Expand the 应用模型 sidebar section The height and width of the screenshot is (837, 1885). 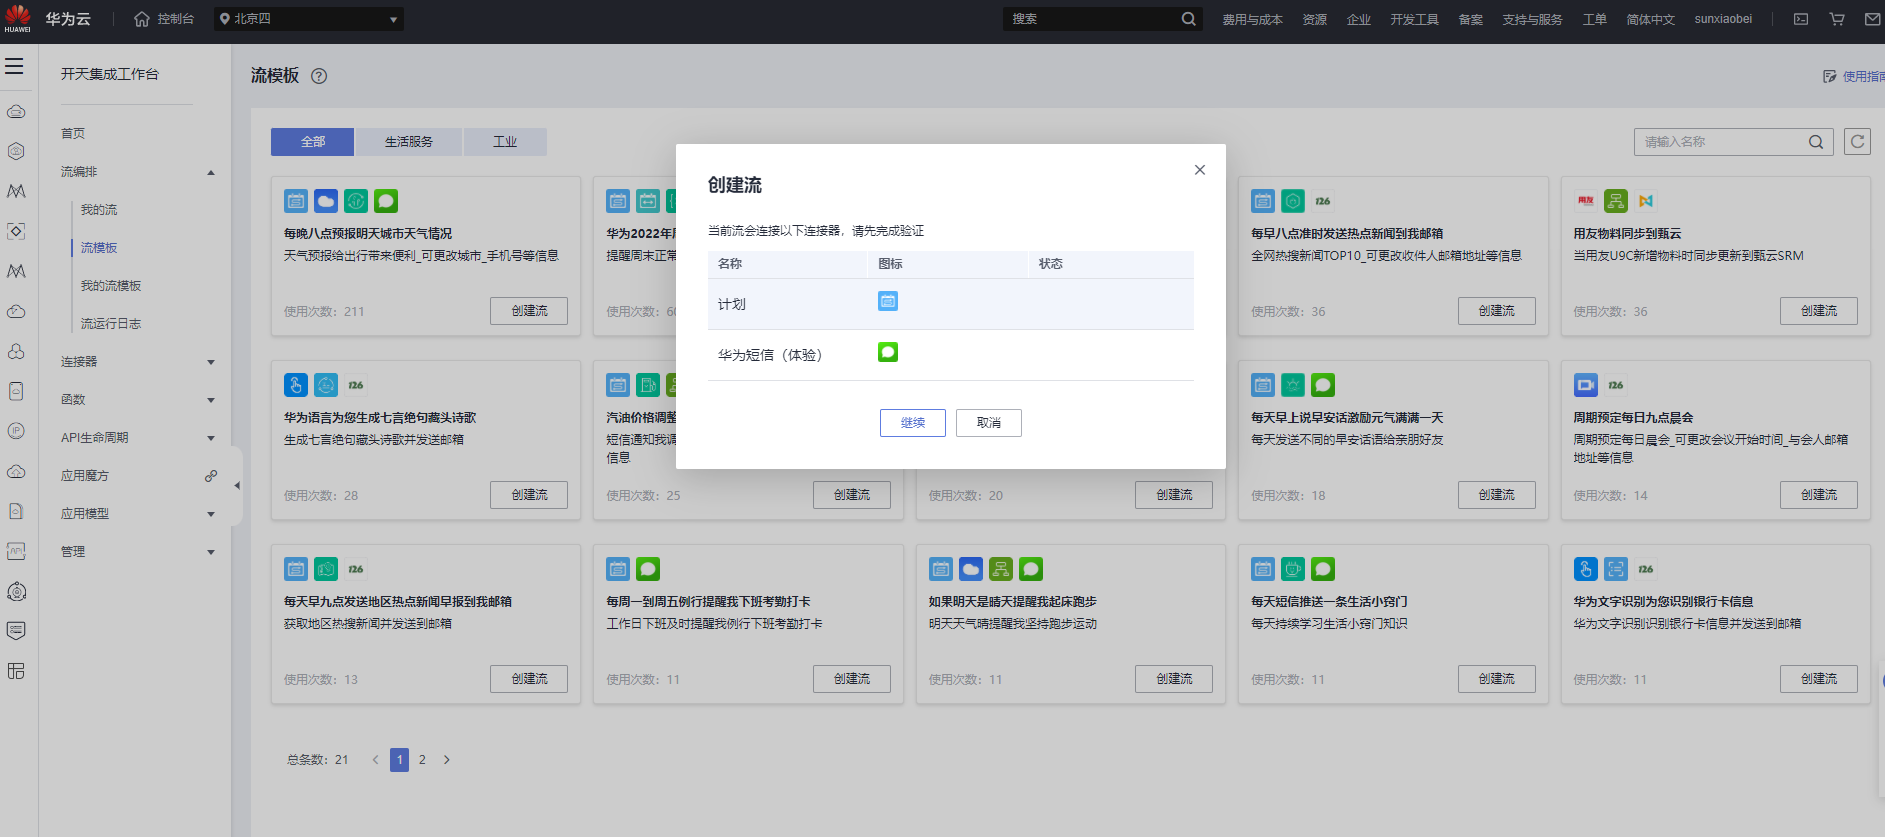tap(211, 514)
